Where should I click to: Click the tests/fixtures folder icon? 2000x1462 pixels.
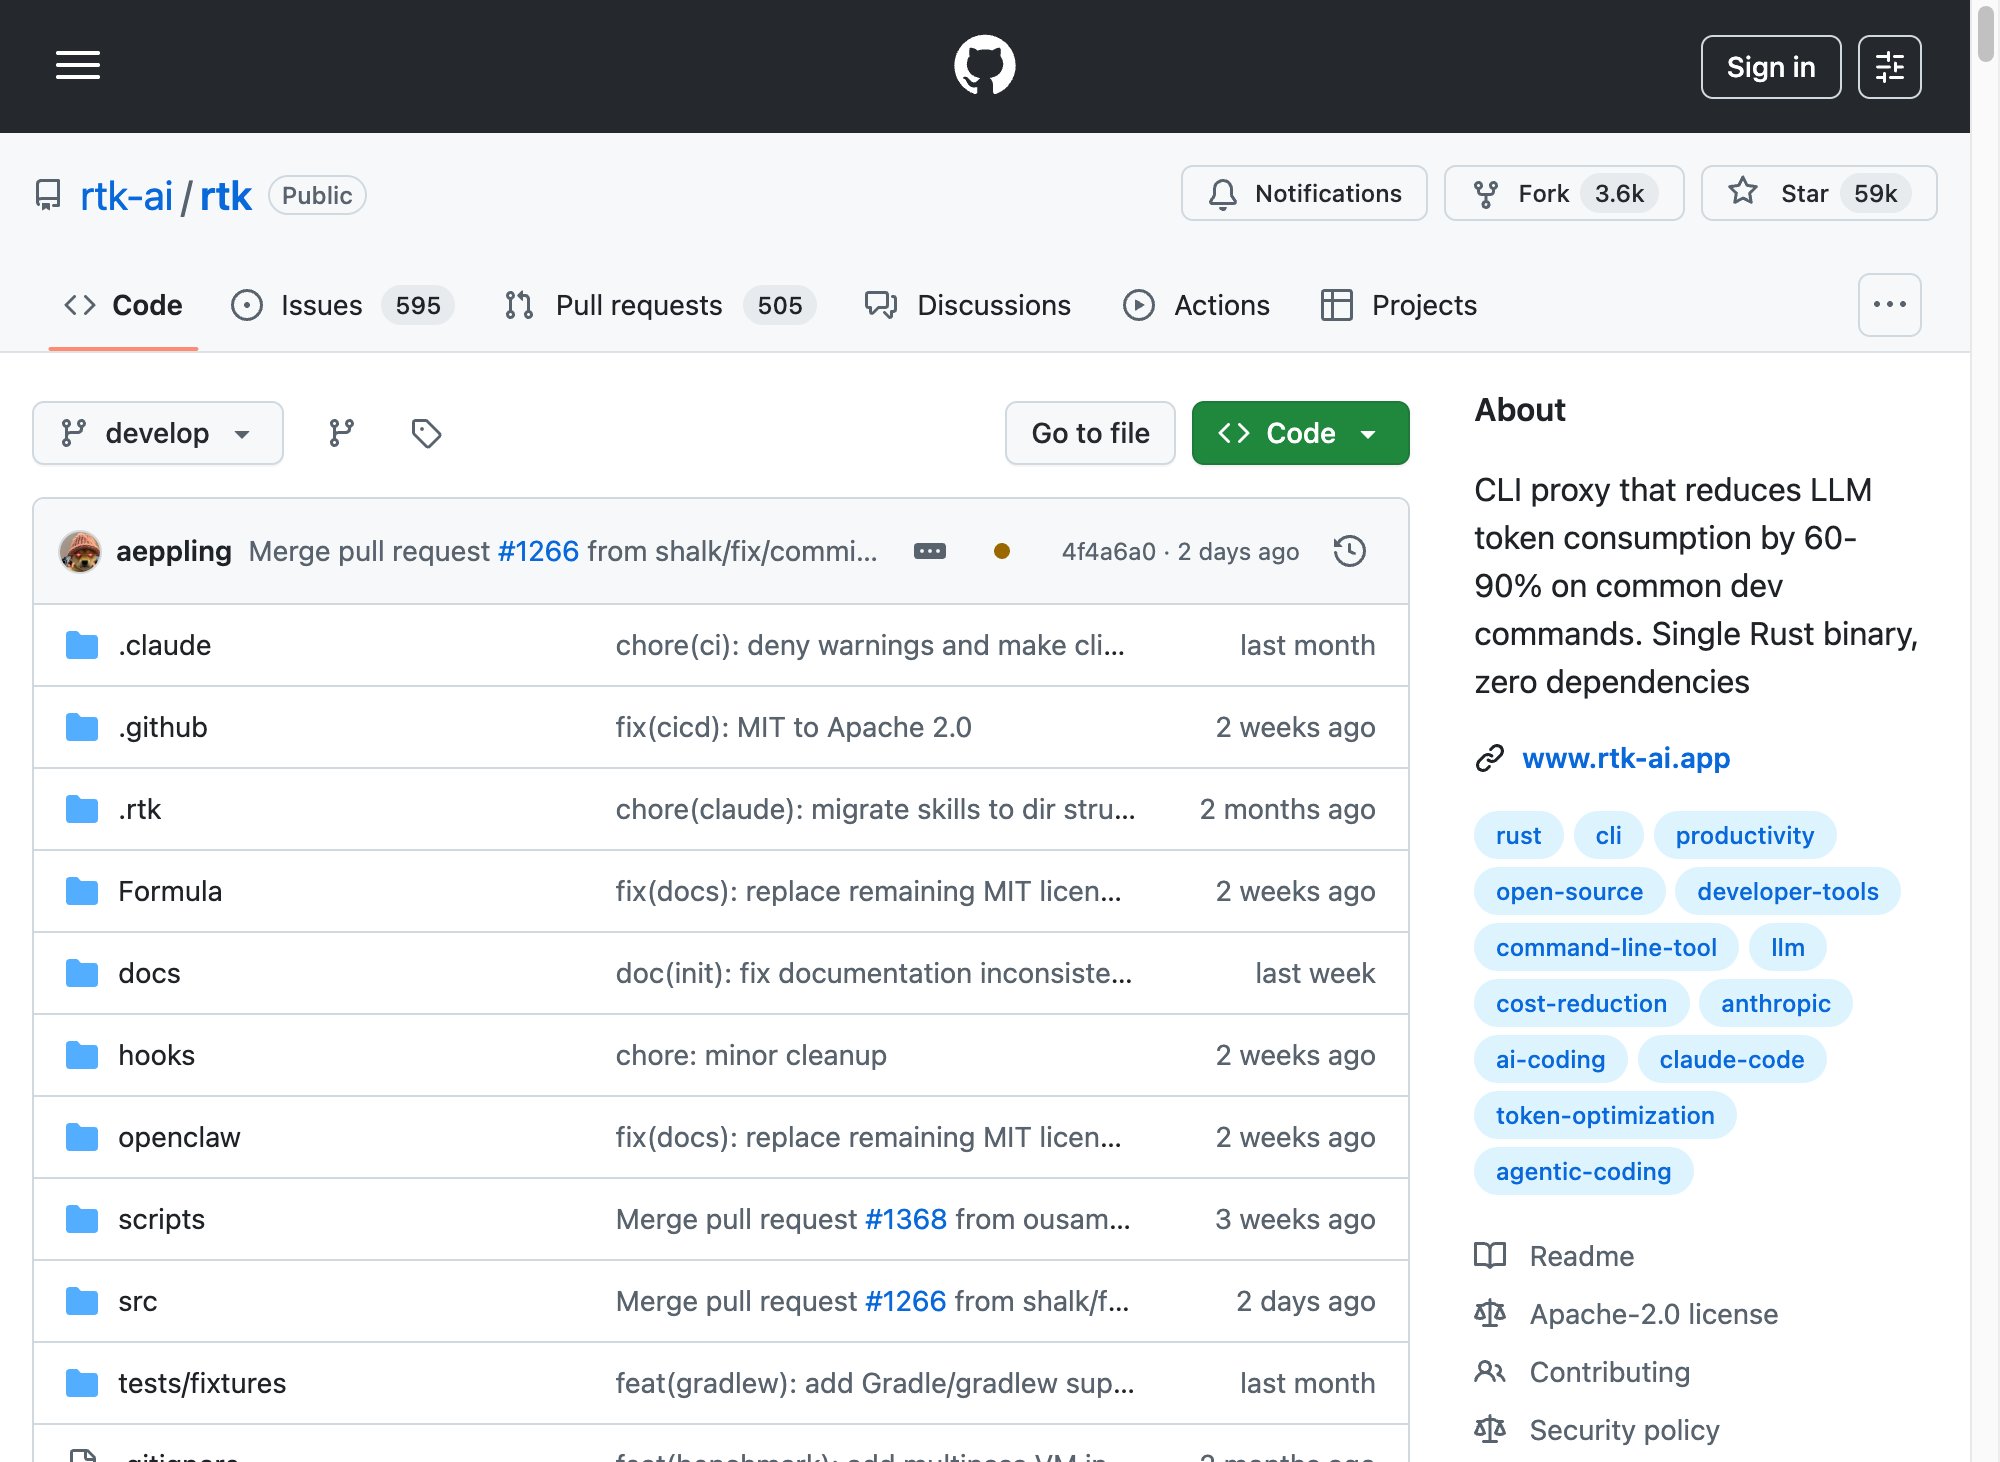point(82,1383)
